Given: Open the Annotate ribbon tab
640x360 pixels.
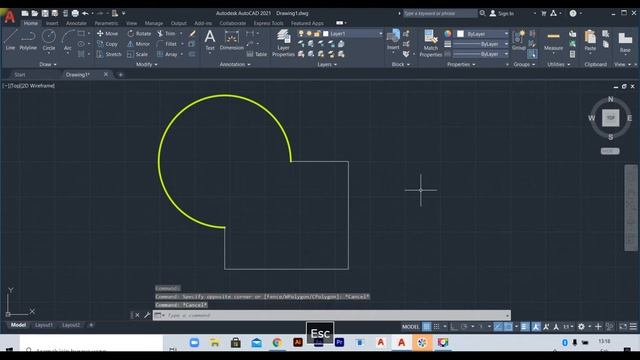Looking at the screenshot, I should click(76, 23).
